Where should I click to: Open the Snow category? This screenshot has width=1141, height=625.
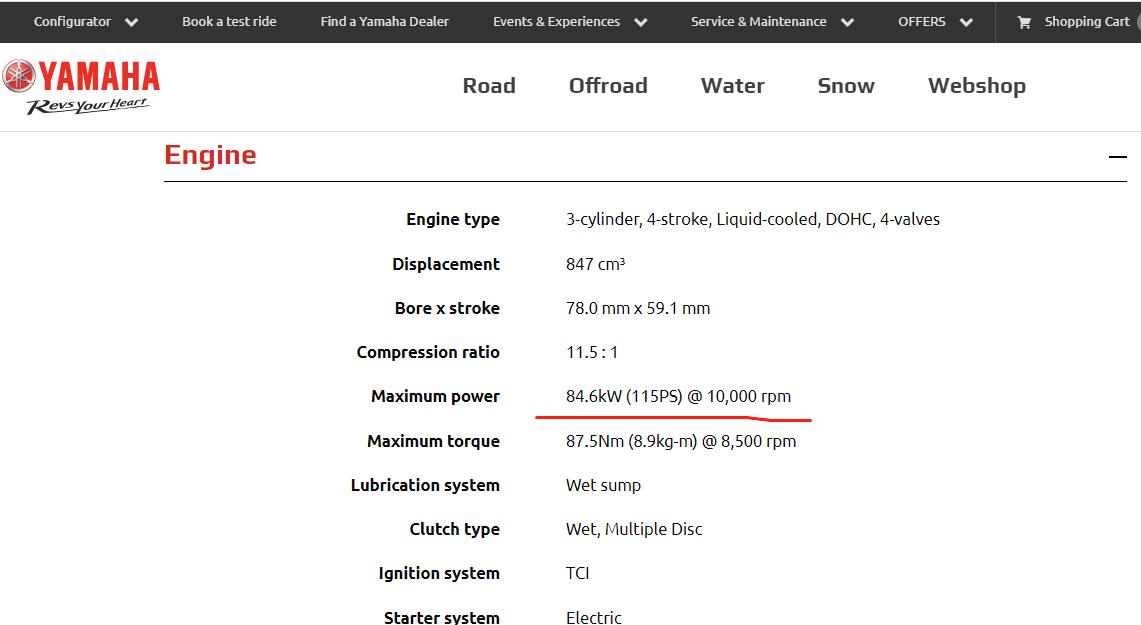pyautogui.click(x=846, y=86)
